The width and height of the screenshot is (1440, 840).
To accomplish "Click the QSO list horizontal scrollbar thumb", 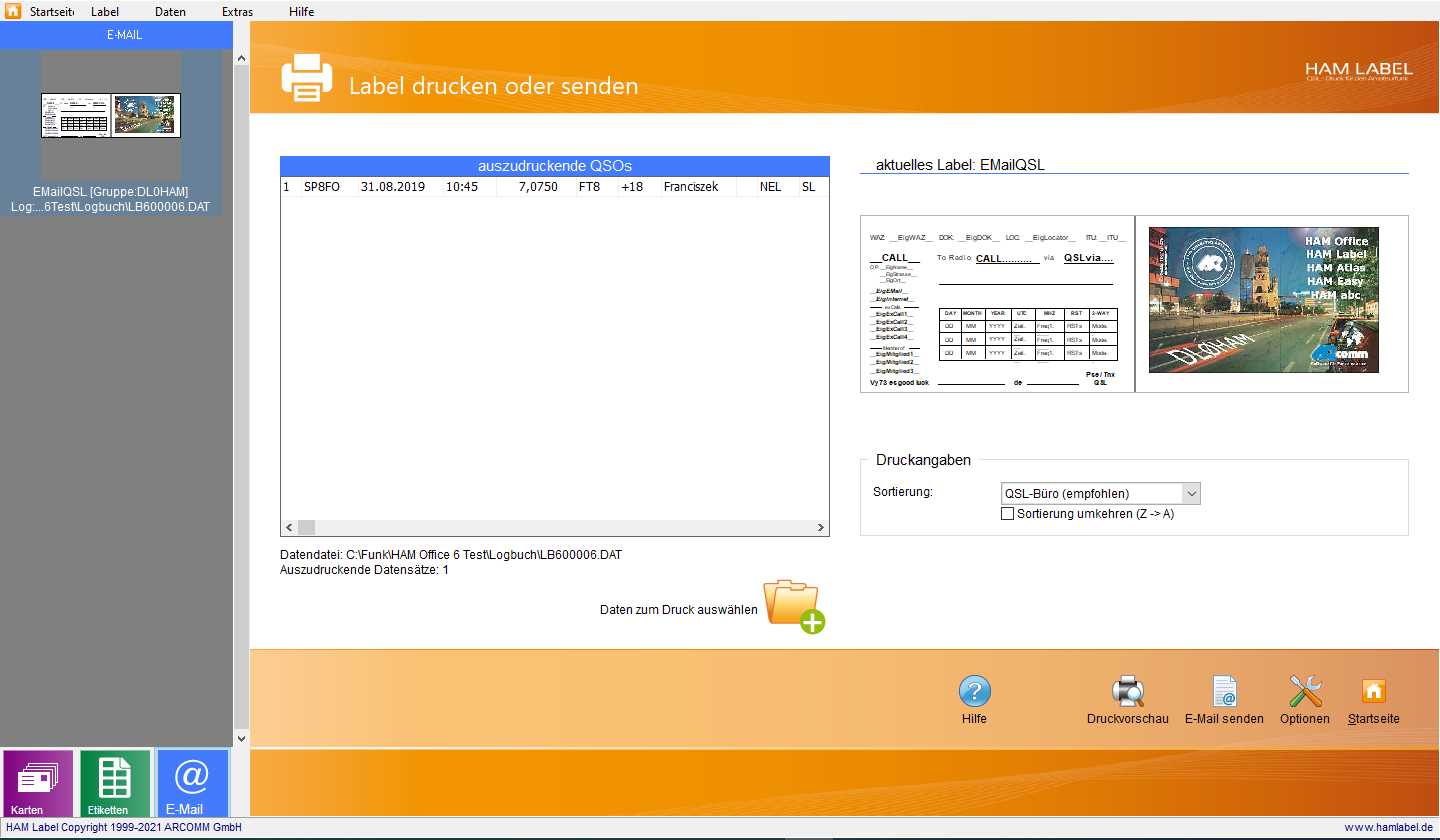I will coord(306,528).
